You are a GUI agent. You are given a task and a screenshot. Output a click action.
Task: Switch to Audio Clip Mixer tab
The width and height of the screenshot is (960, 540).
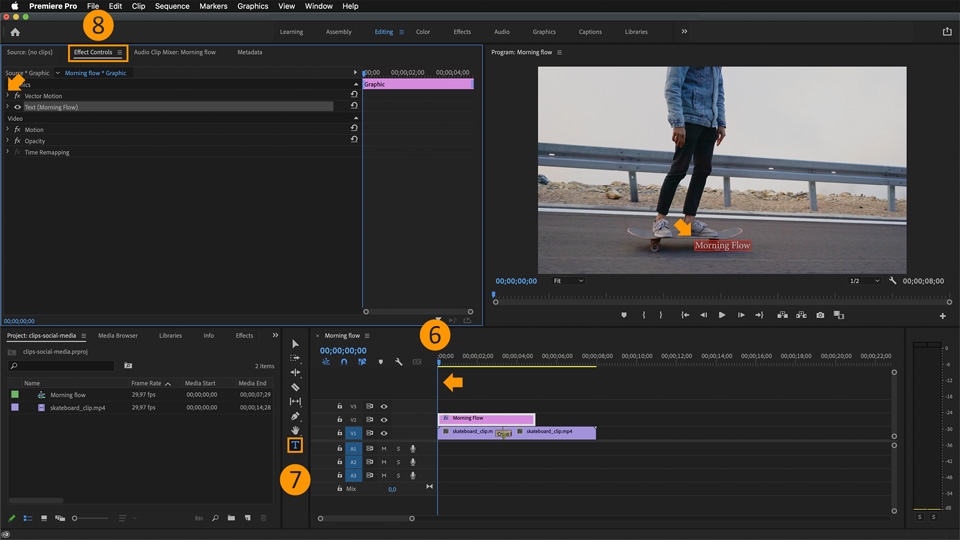[x=174, y=52]
